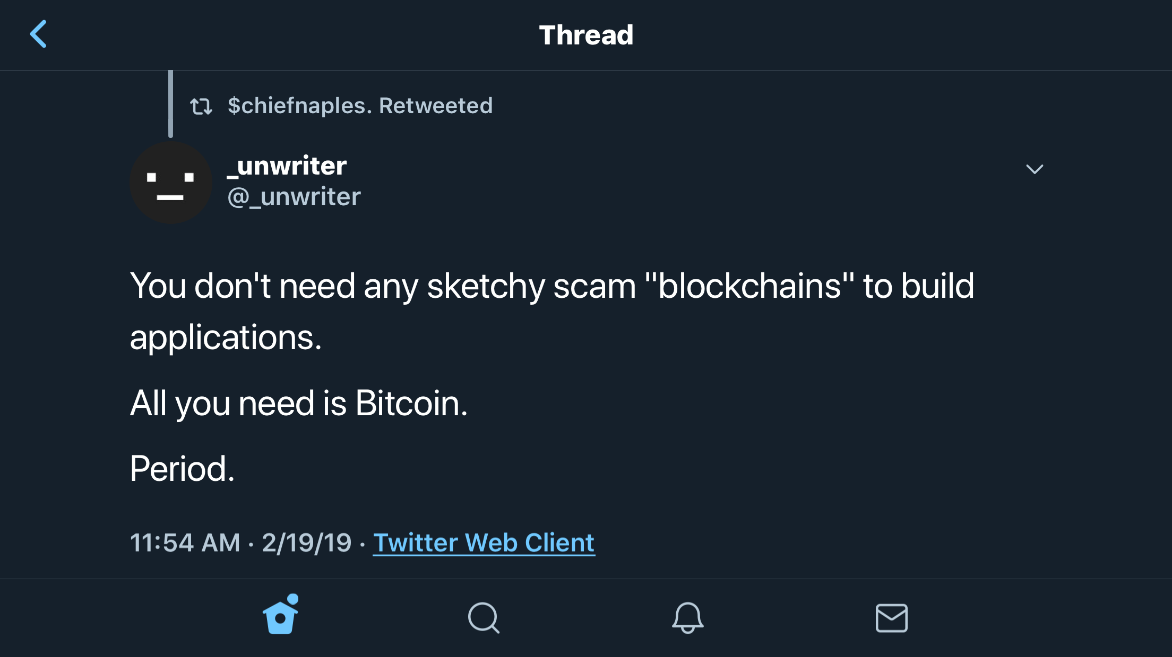This screenshot has height=657, width=1172.
Task: Open the Notifications bell tab
Action: 687,618
